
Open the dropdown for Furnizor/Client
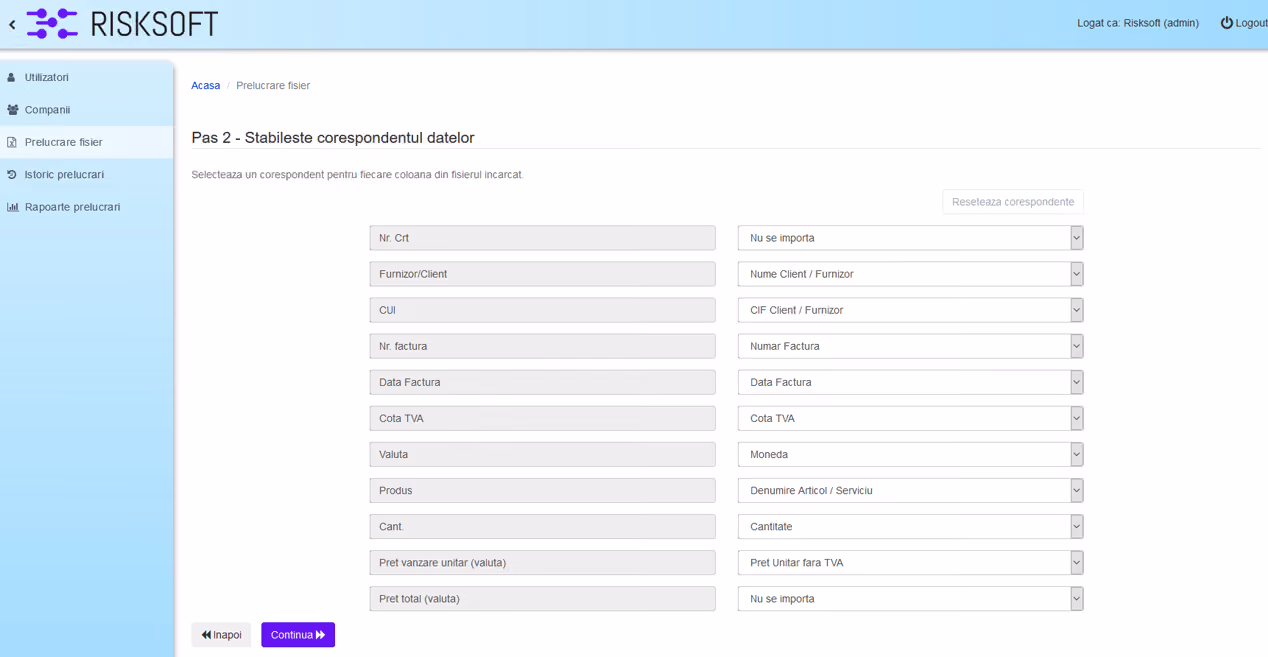(x=910, y=274)
